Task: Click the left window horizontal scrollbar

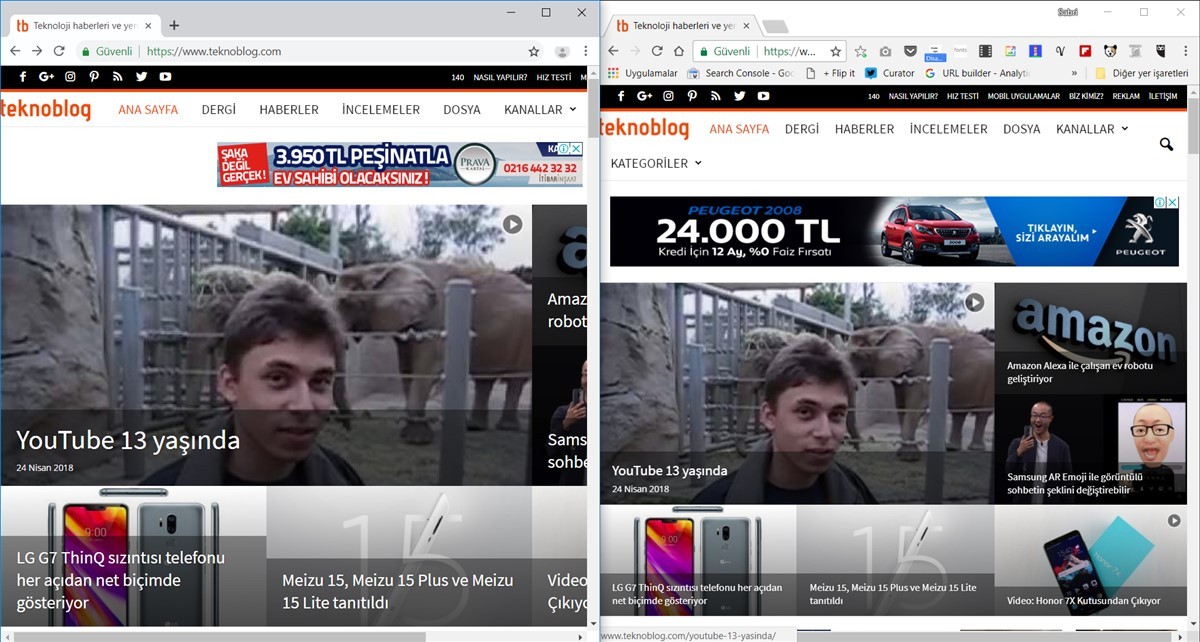Action: pyautogui.click(x=218, y=636)
